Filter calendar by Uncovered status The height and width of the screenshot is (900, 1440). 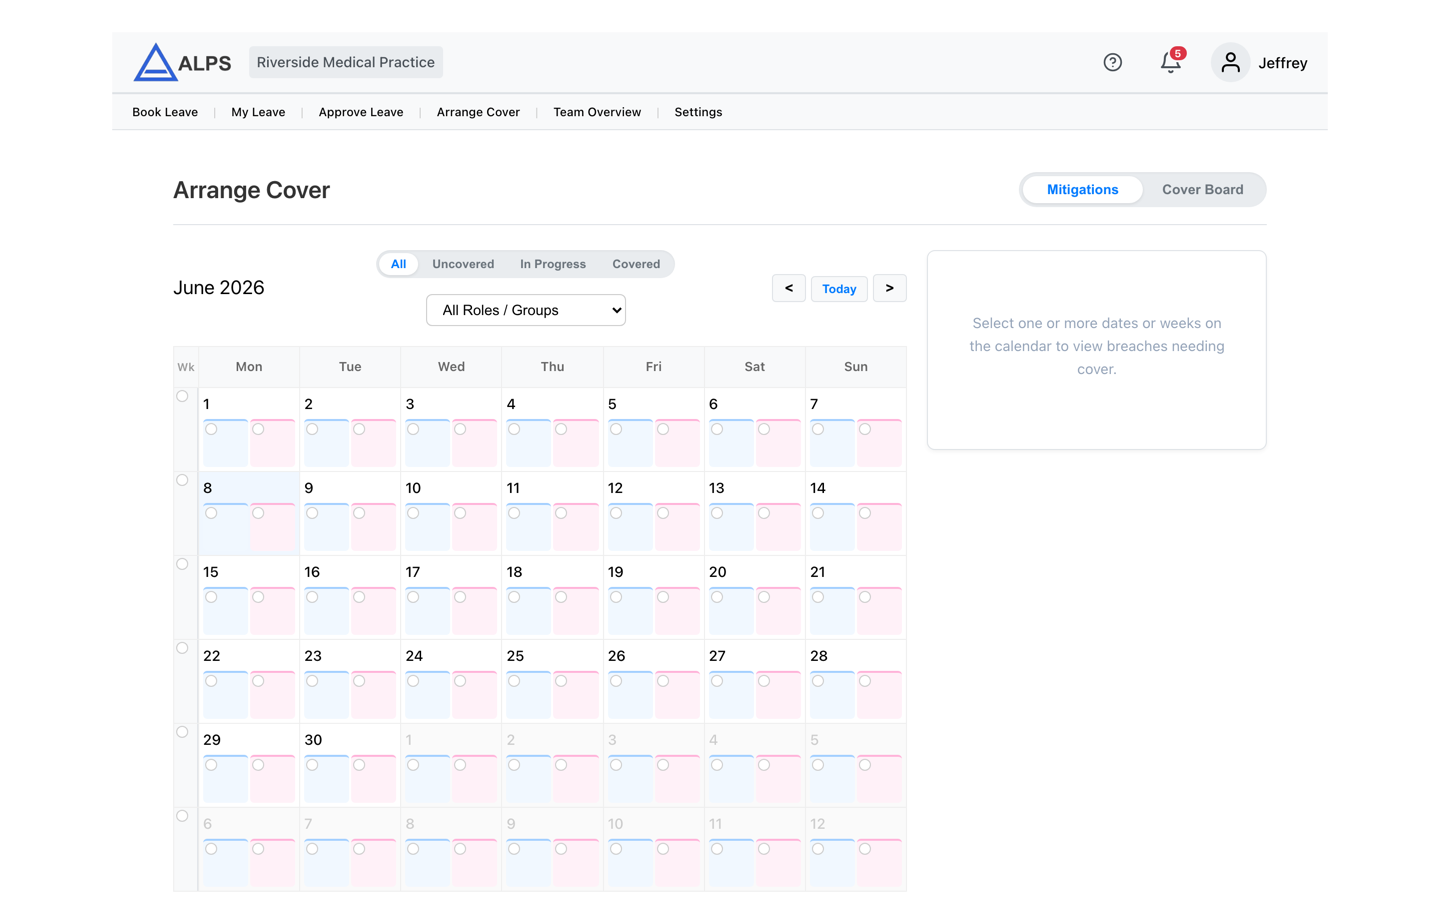[463, 264]
